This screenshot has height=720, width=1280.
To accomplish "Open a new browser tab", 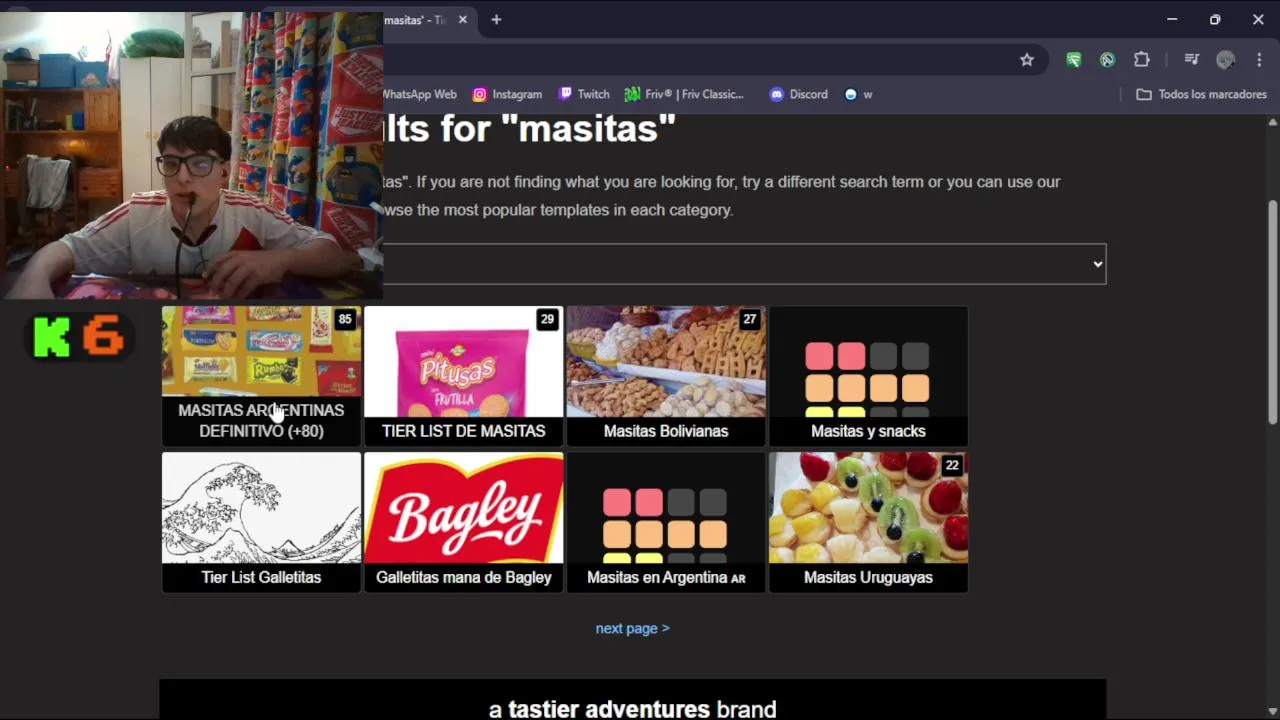I will coord(496,20).
